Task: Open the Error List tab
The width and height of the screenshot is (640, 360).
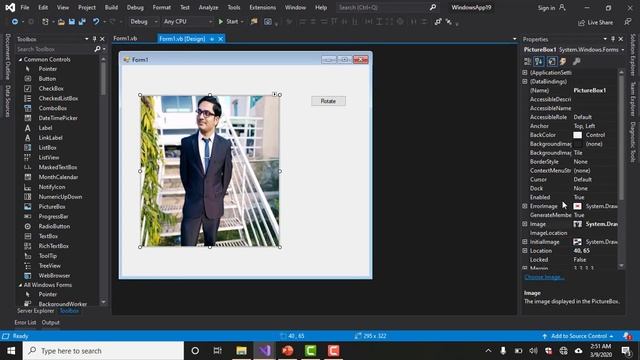Action: (25, 322)
